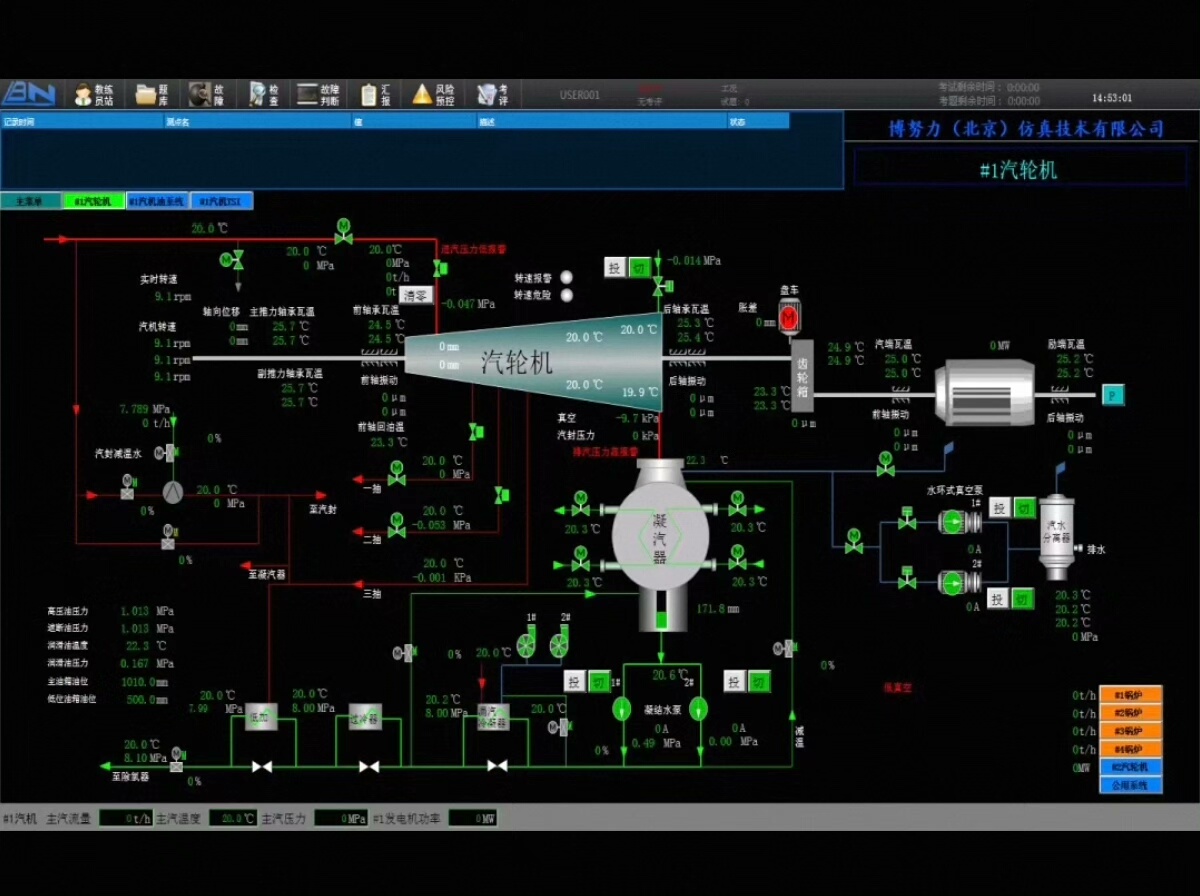This screenshot has height=896, width=1200.
Task: Click the #1汽轮机 title box at top right
Action: [x=1019, y=168]
